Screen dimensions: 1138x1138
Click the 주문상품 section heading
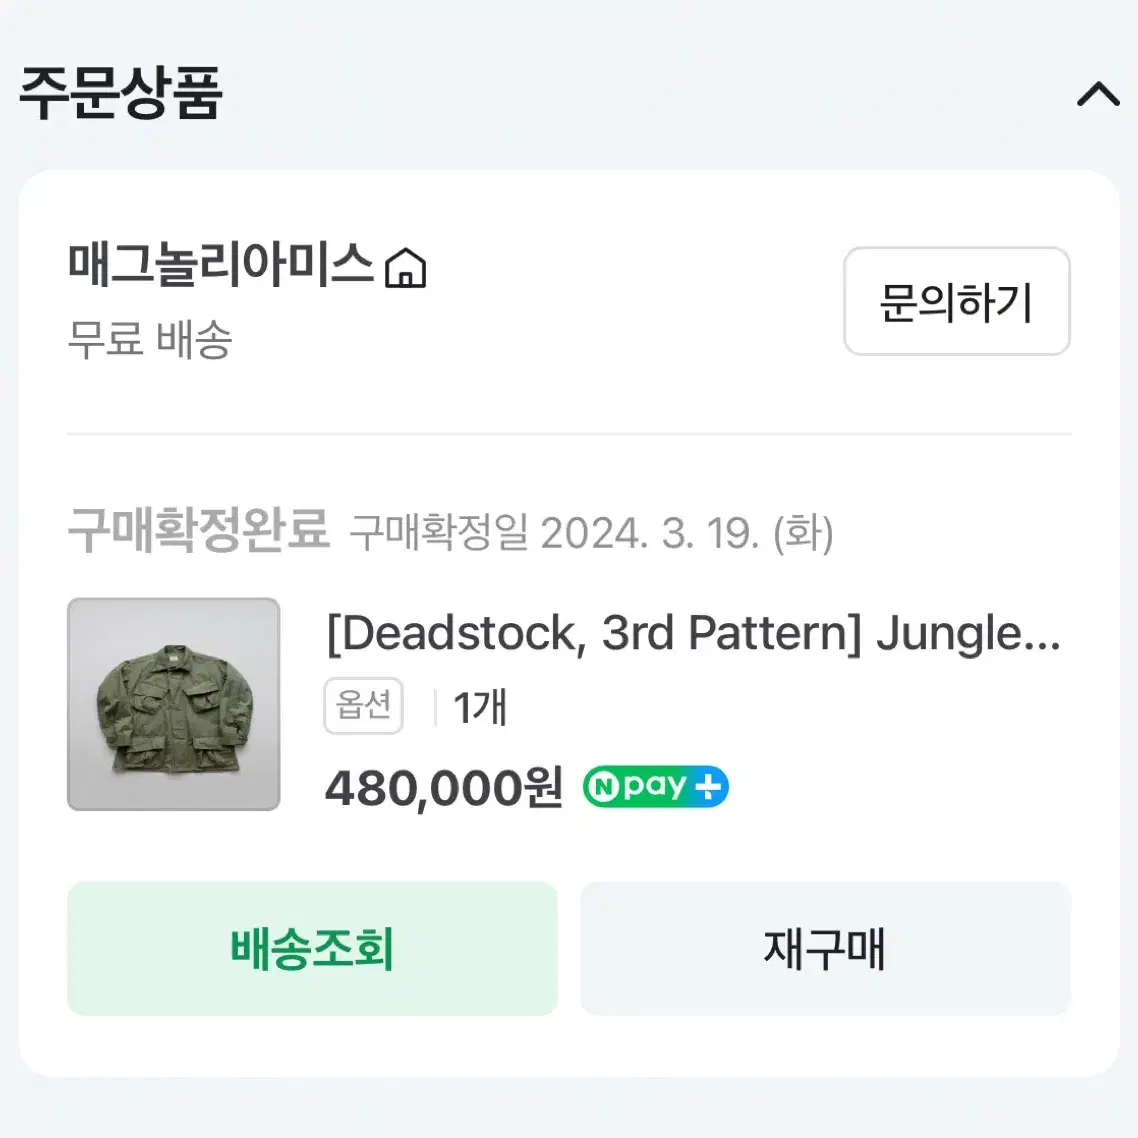point(120,93)
